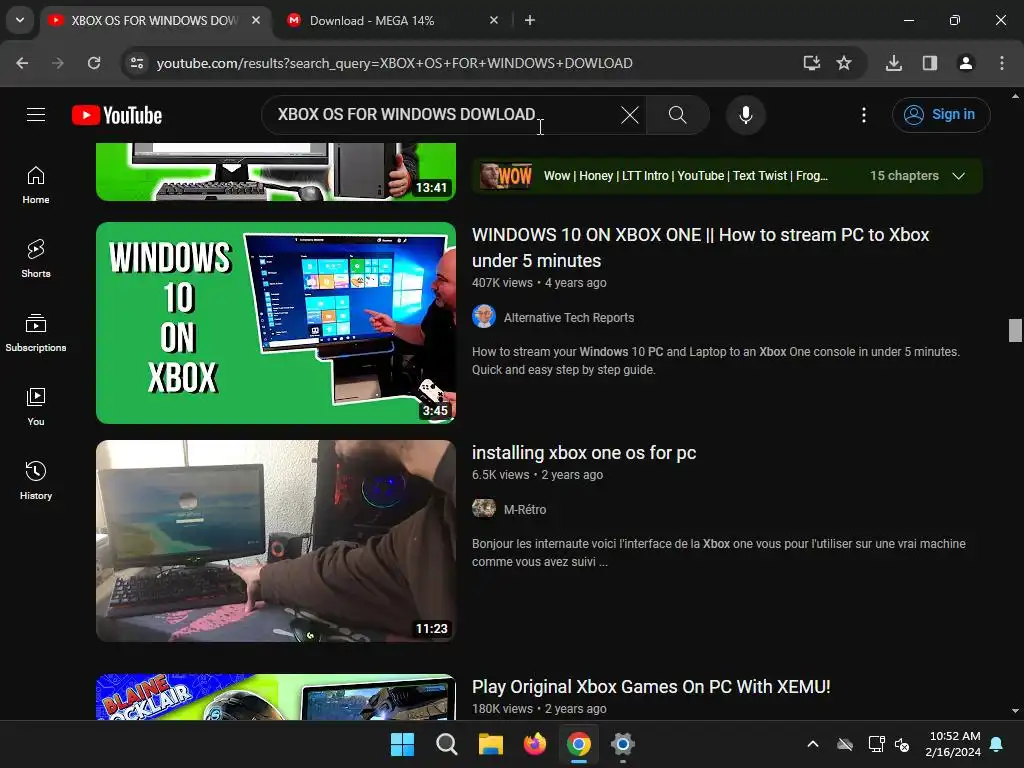The height and width of the screenshot is (768, 1024).
Task: Click the magnifier search button
Action: pyautogui.click(x=677, y=115)
